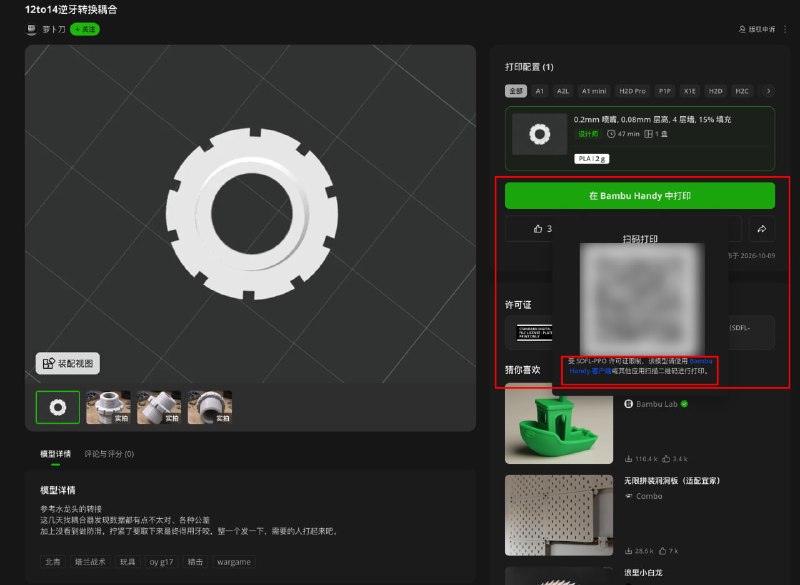
Task: Switch to the 模型详情 tab
Action: 55,454
